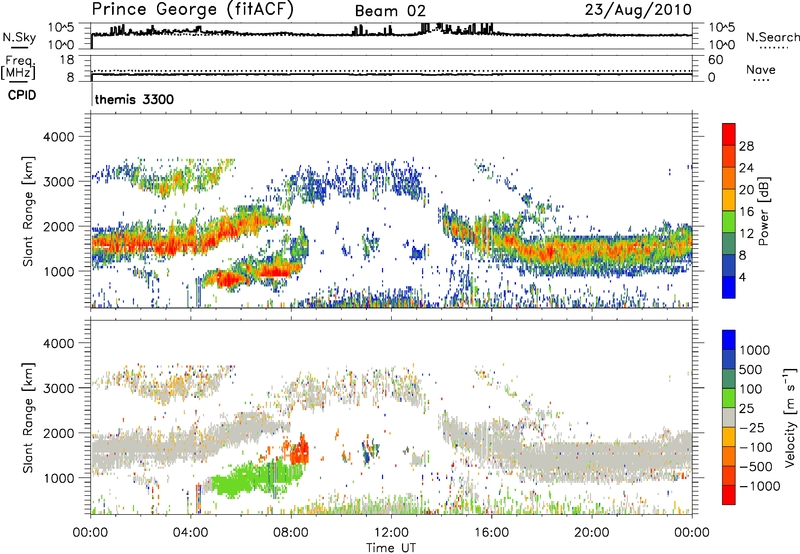Select the "Beam 02" heading

[390, 11]
